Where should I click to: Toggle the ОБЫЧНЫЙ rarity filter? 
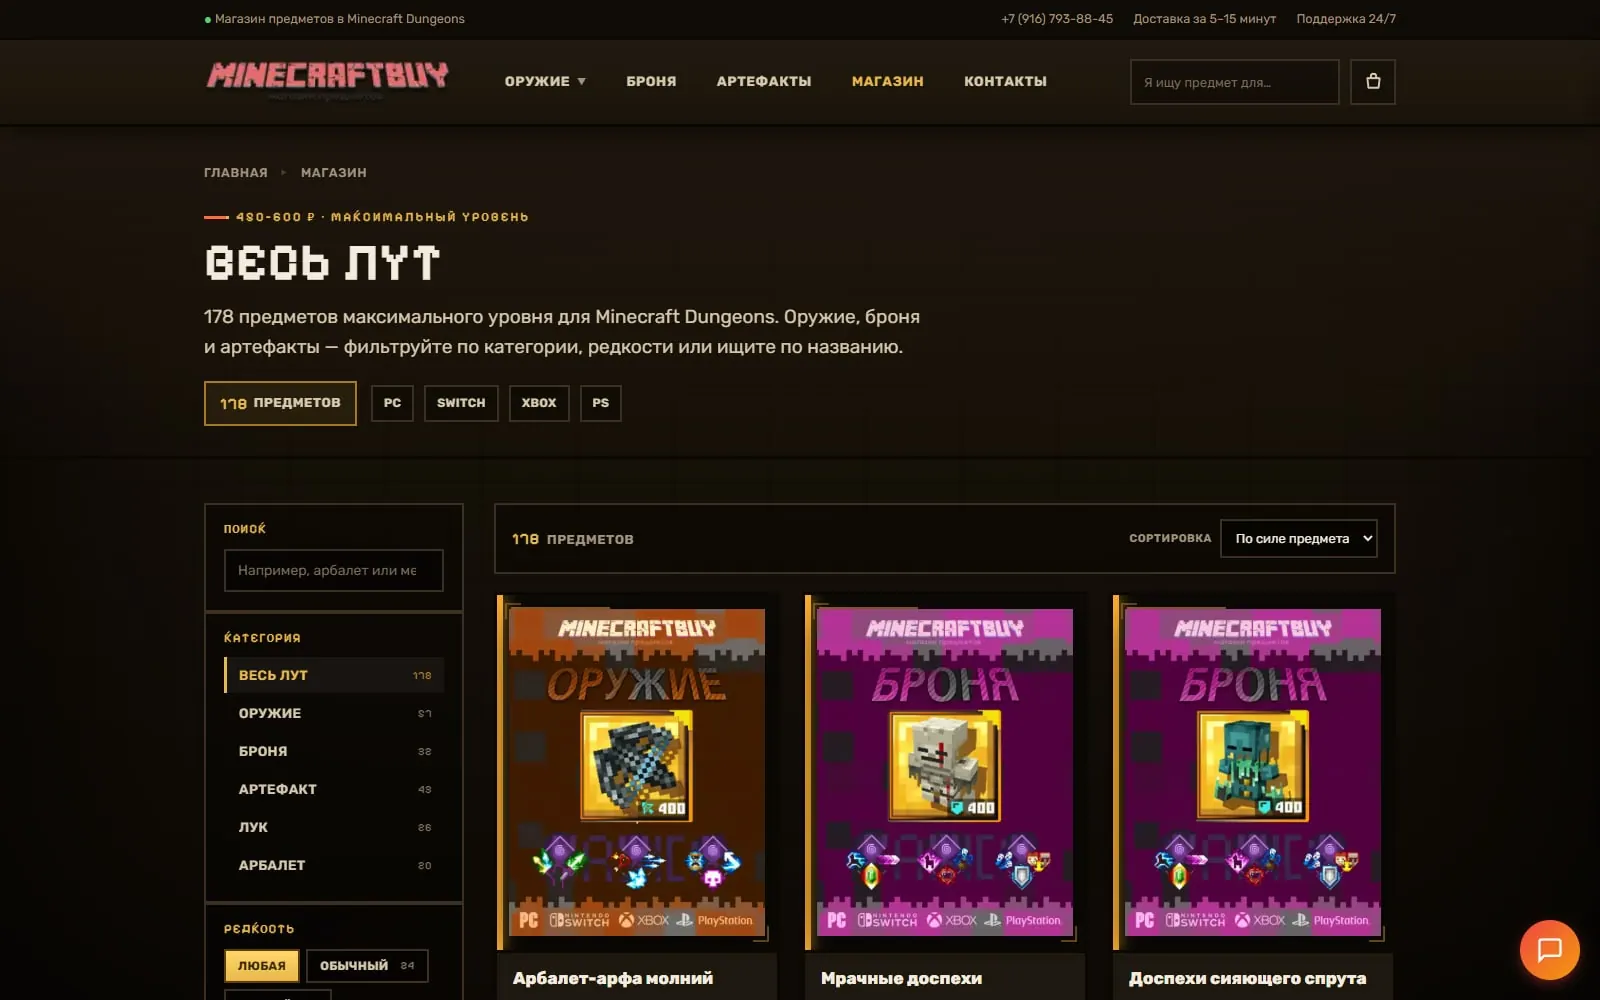click(367, 966)
